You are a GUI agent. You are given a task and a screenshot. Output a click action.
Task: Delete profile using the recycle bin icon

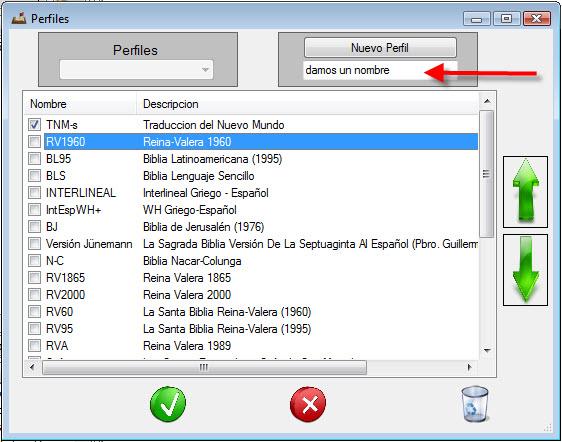click(475, 404)
